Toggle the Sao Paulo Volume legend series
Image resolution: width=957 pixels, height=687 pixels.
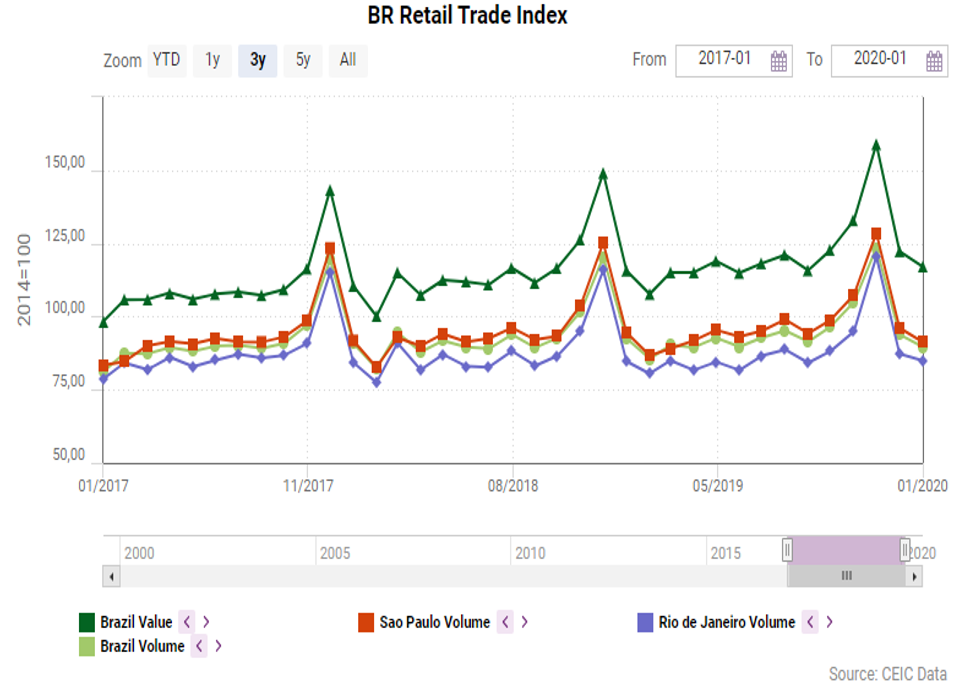(x=435, y=622)
